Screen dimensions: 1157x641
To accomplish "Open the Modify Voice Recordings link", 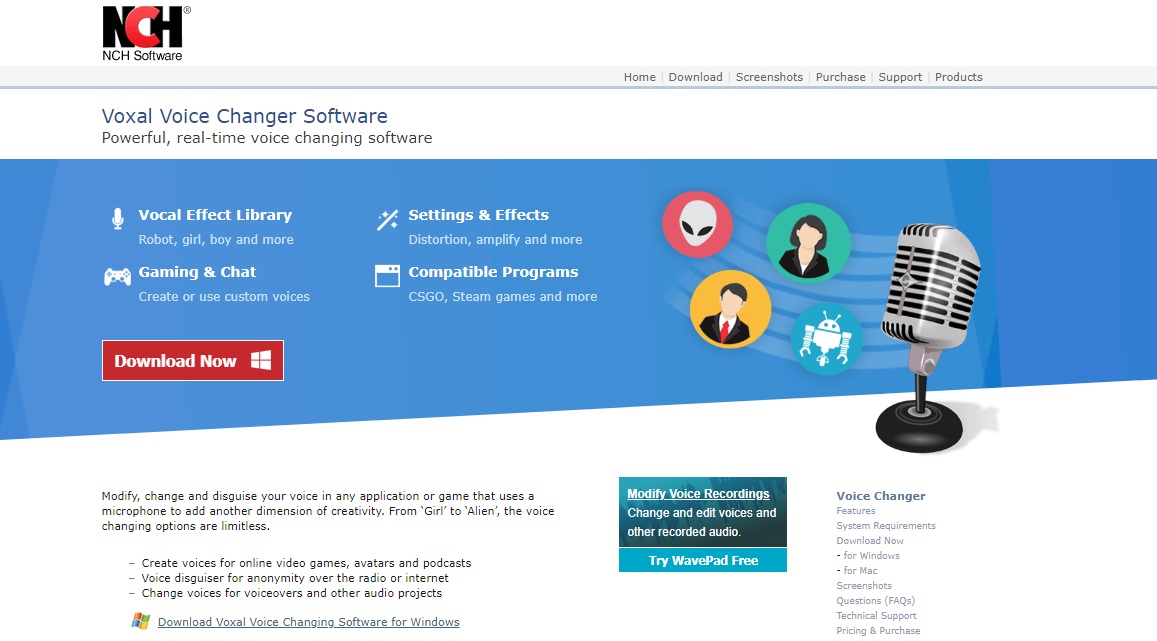I will coord(698,493).
